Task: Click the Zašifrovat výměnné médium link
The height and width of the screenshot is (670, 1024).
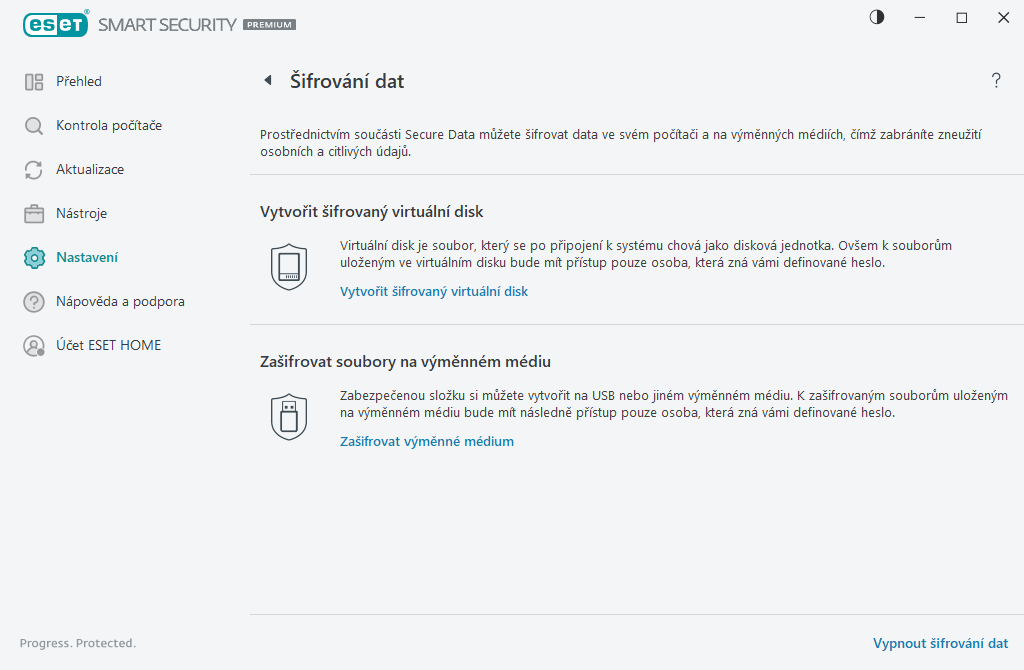Action: [427, 442]
